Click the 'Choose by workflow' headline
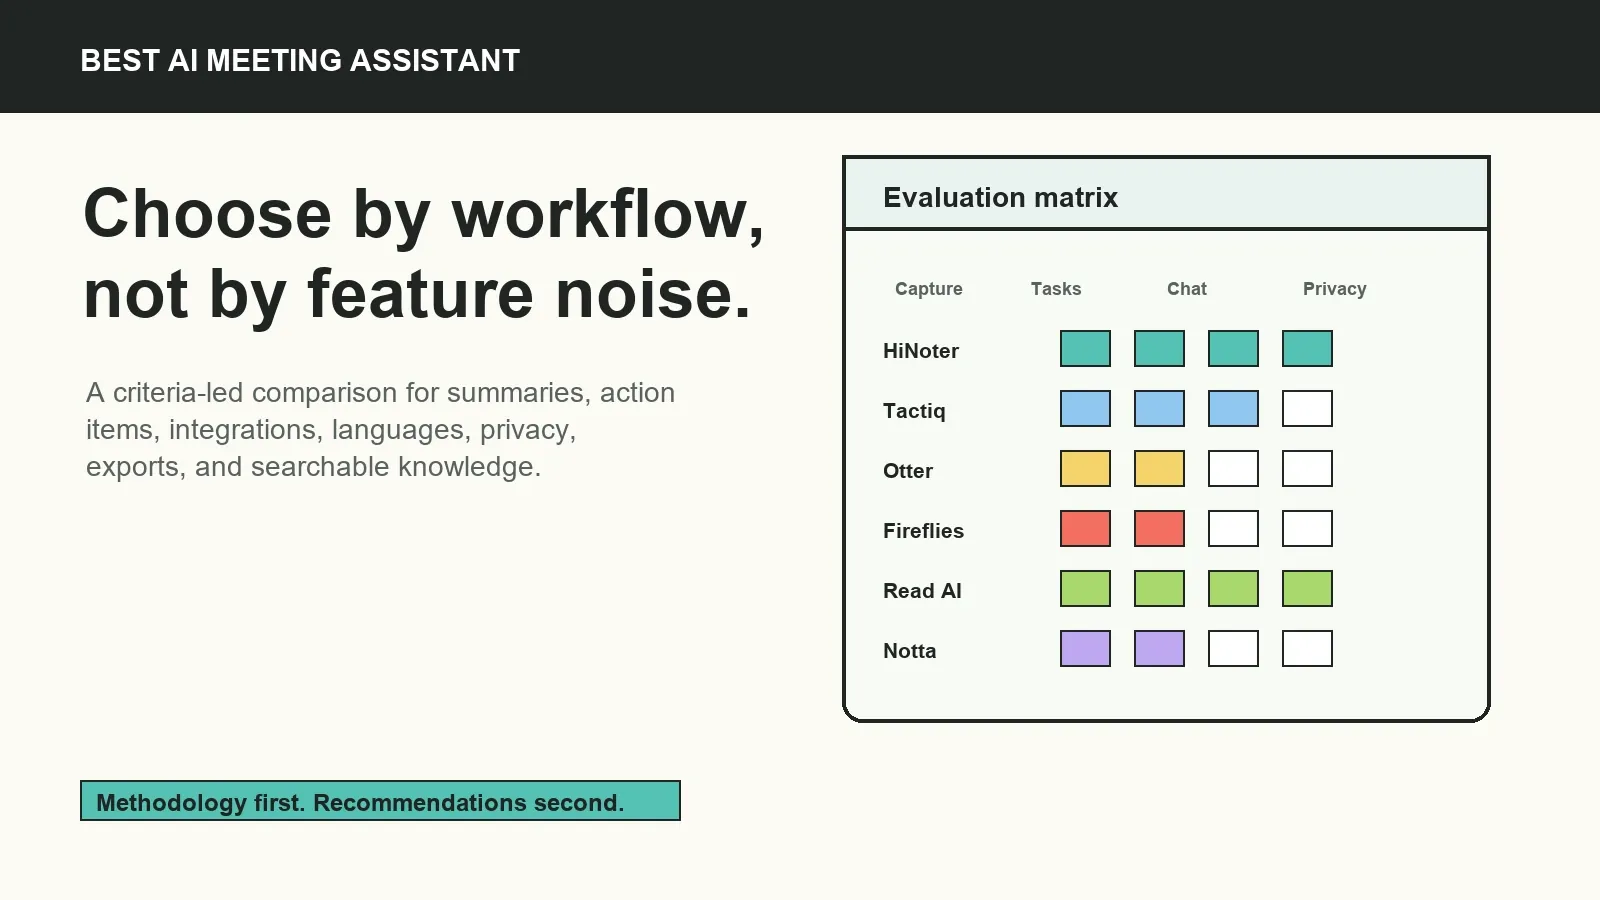1600x900 pixels. (424, 253)
